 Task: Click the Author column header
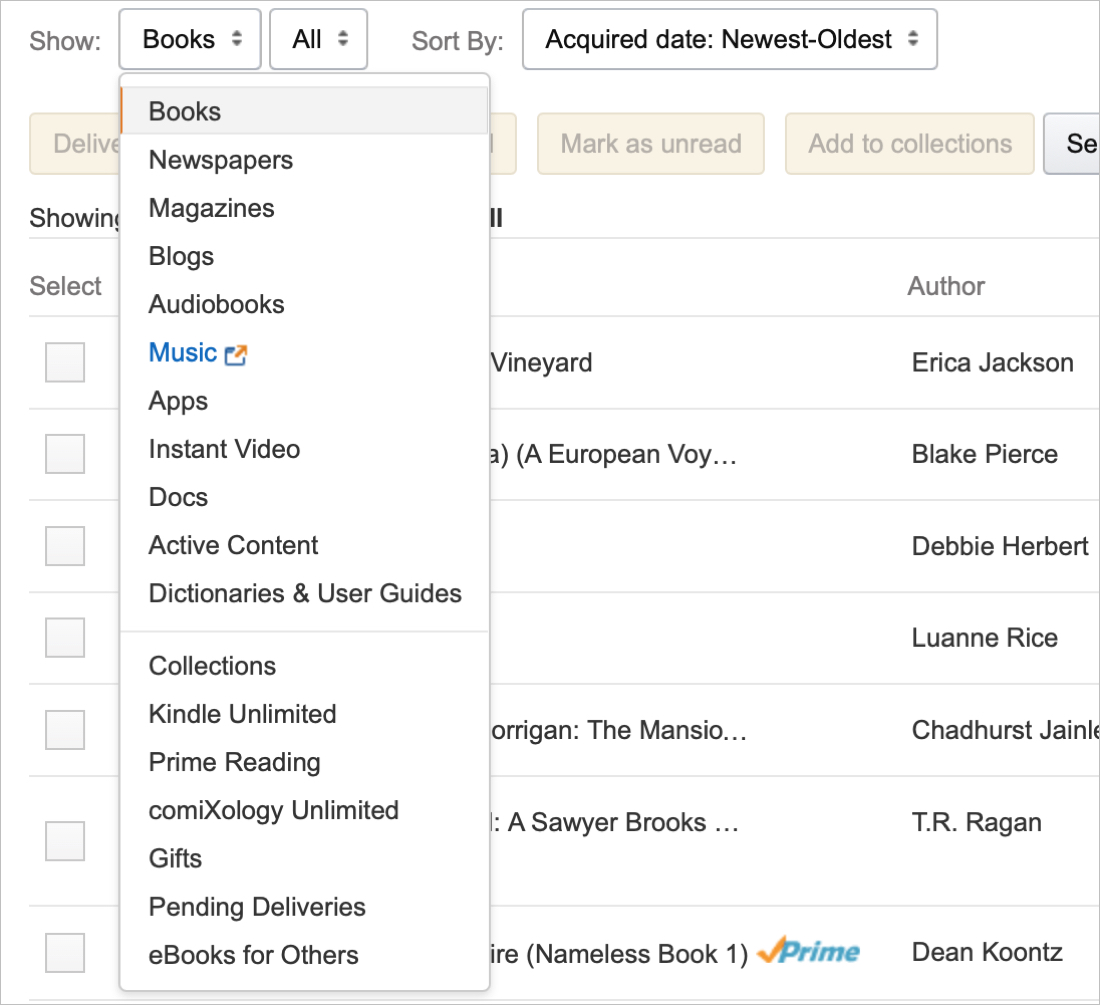(x=946, y=286)
